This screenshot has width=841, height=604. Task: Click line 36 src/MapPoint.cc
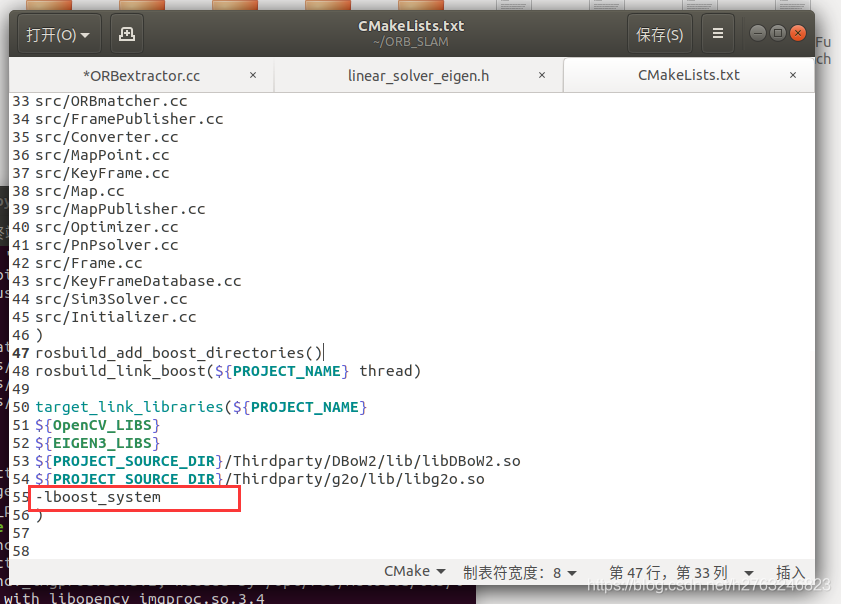tap(102, 155)
